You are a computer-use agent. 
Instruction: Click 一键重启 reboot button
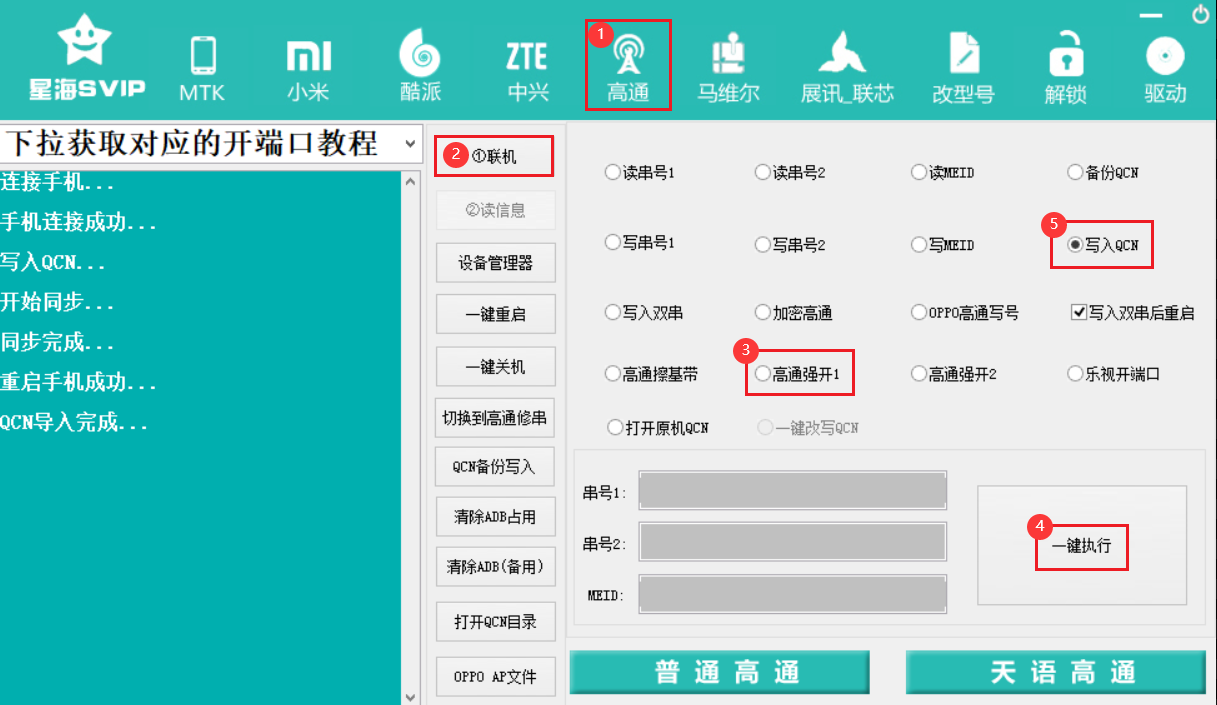[495, 314]
